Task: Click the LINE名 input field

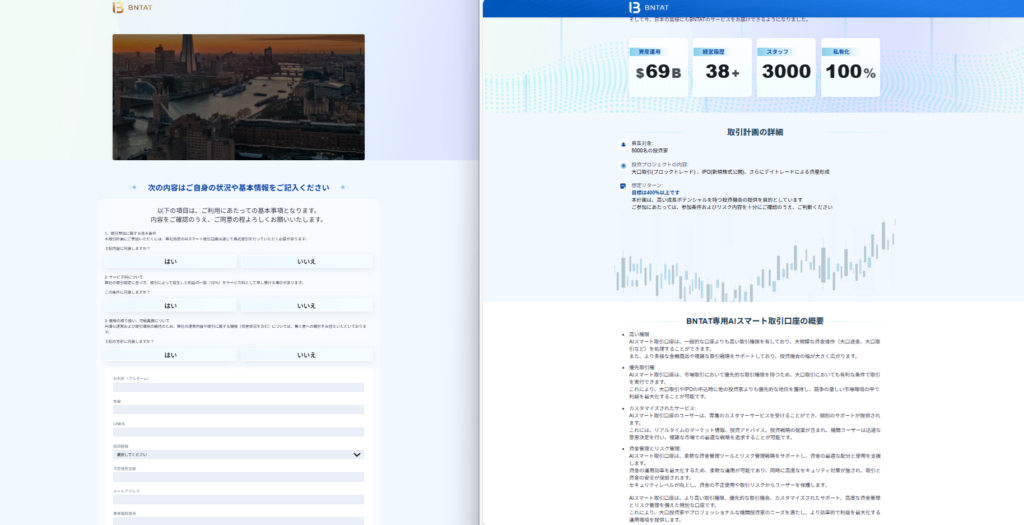Action: pyautogui.click(x=238, y=431)
